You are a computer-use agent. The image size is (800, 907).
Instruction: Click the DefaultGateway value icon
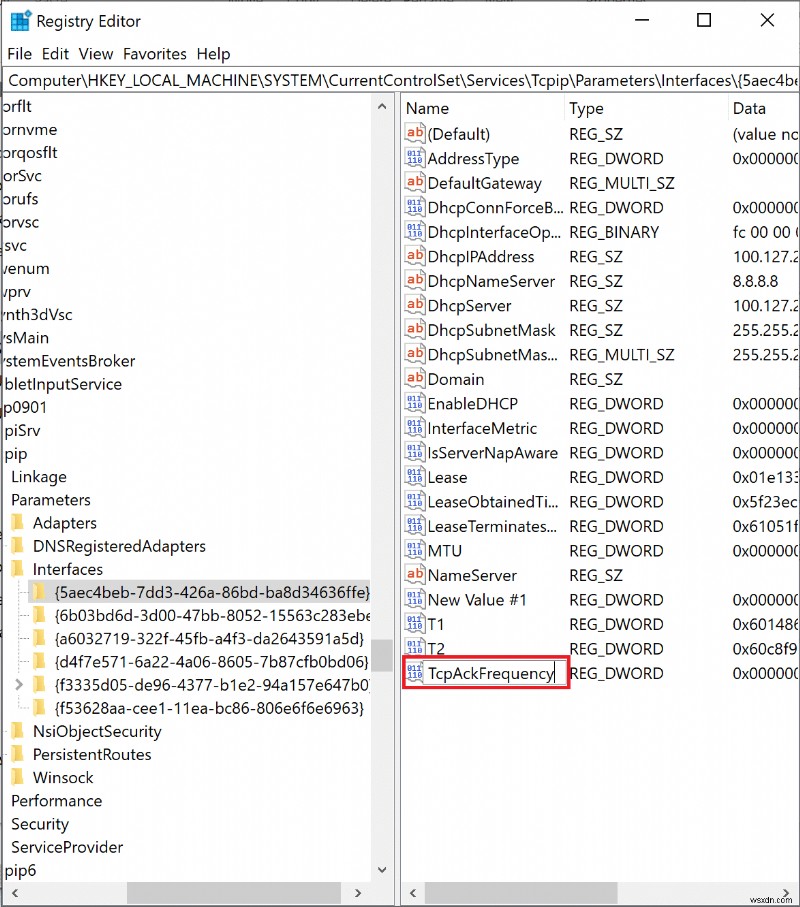(415, 183)
